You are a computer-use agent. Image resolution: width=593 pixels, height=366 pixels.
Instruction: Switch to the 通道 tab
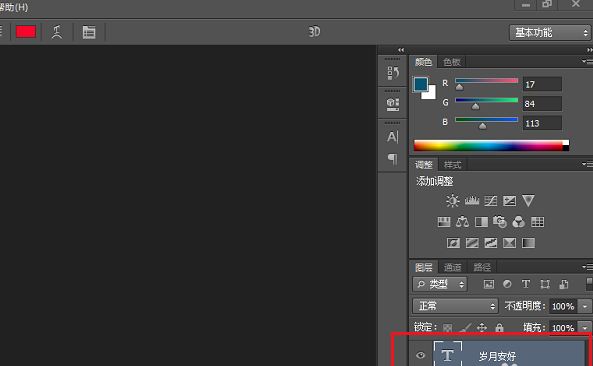[x=452, y=267]
